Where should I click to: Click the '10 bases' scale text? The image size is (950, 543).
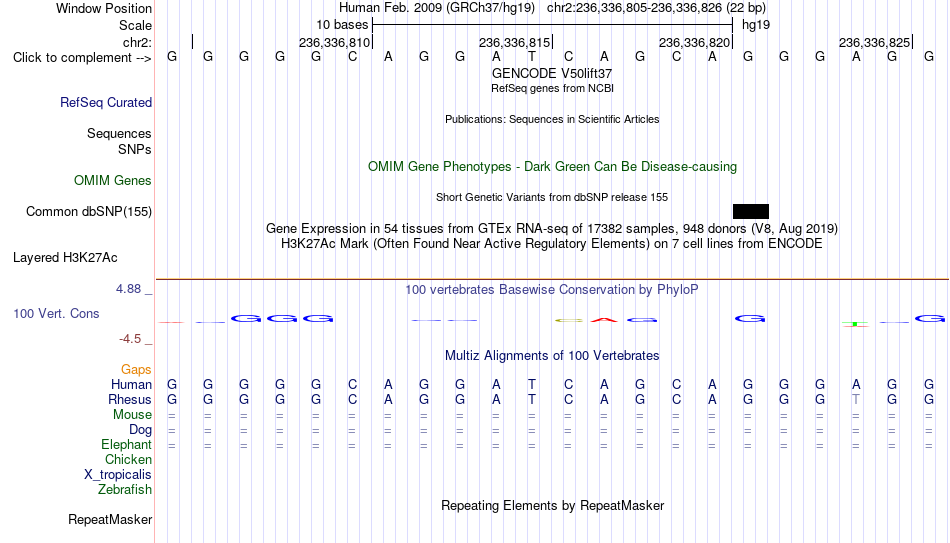pyautogui.click(x=342, y=25)
